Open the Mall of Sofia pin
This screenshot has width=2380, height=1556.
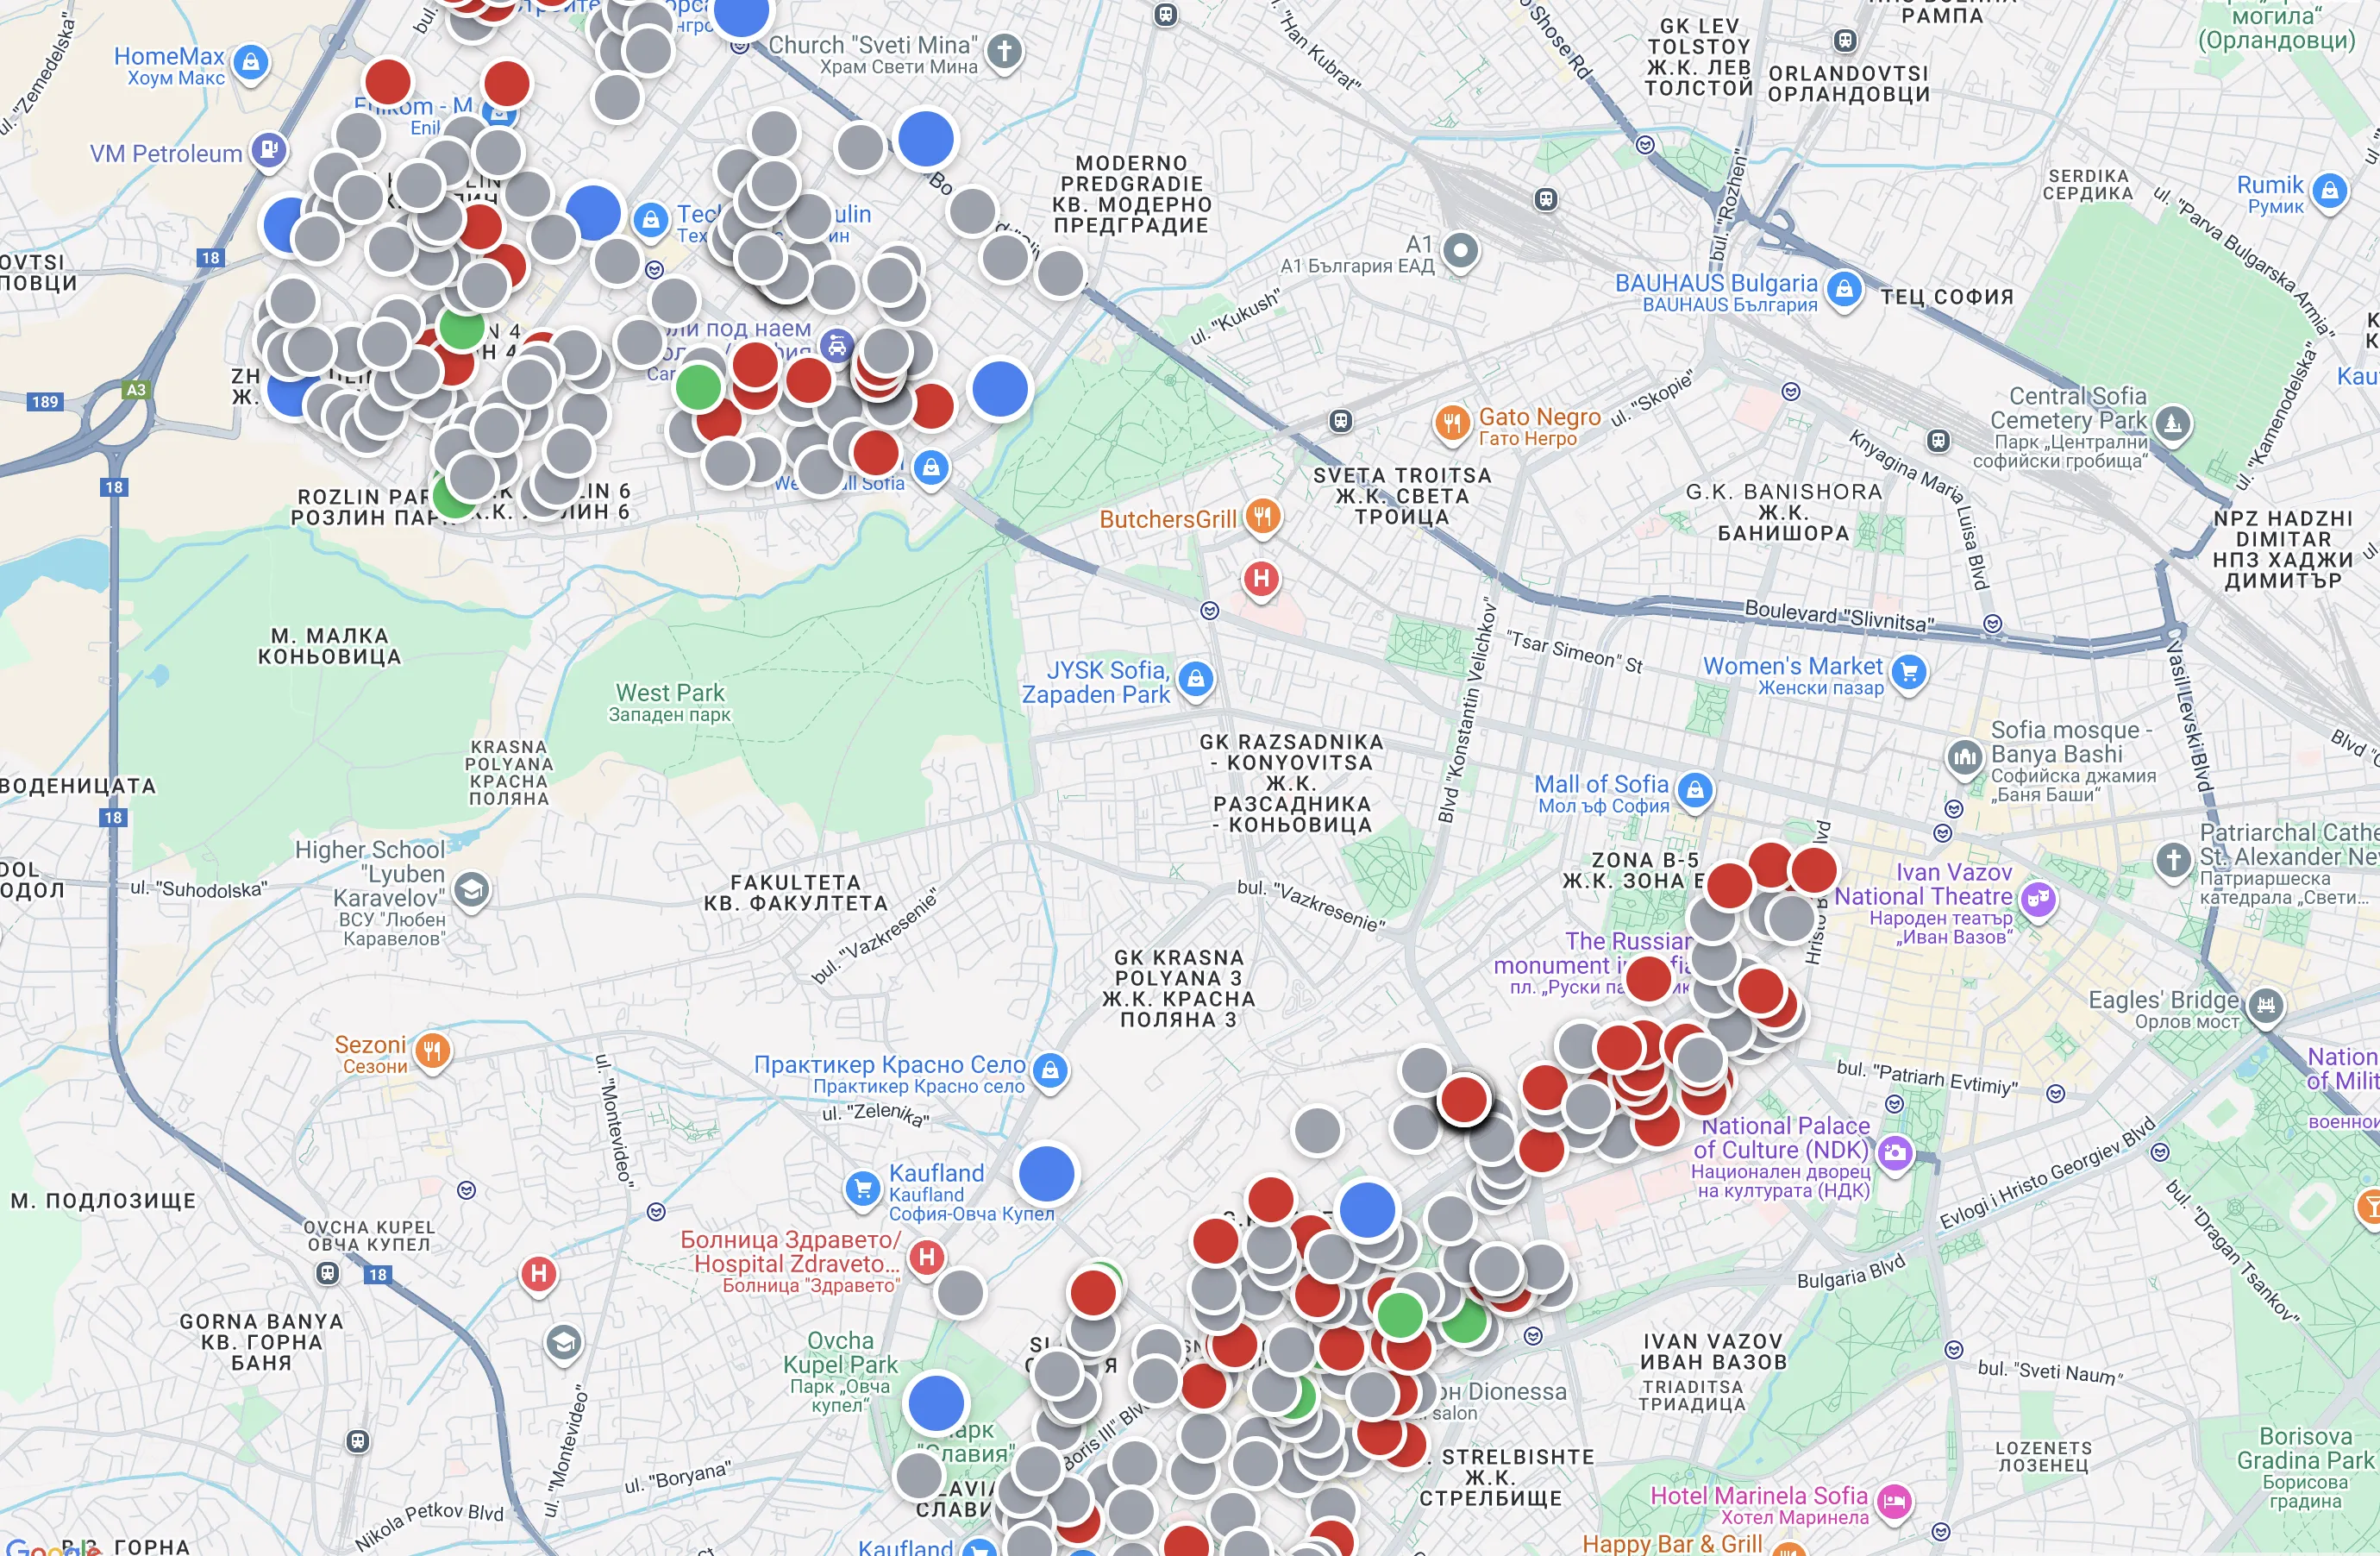(x=1695, y=791)
